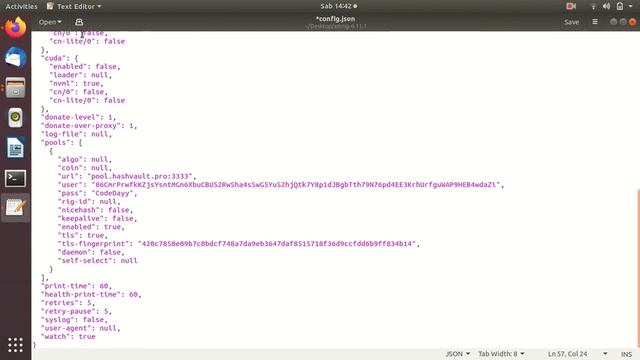
Task: Click the "nicehash": false line
Action: 95,210
